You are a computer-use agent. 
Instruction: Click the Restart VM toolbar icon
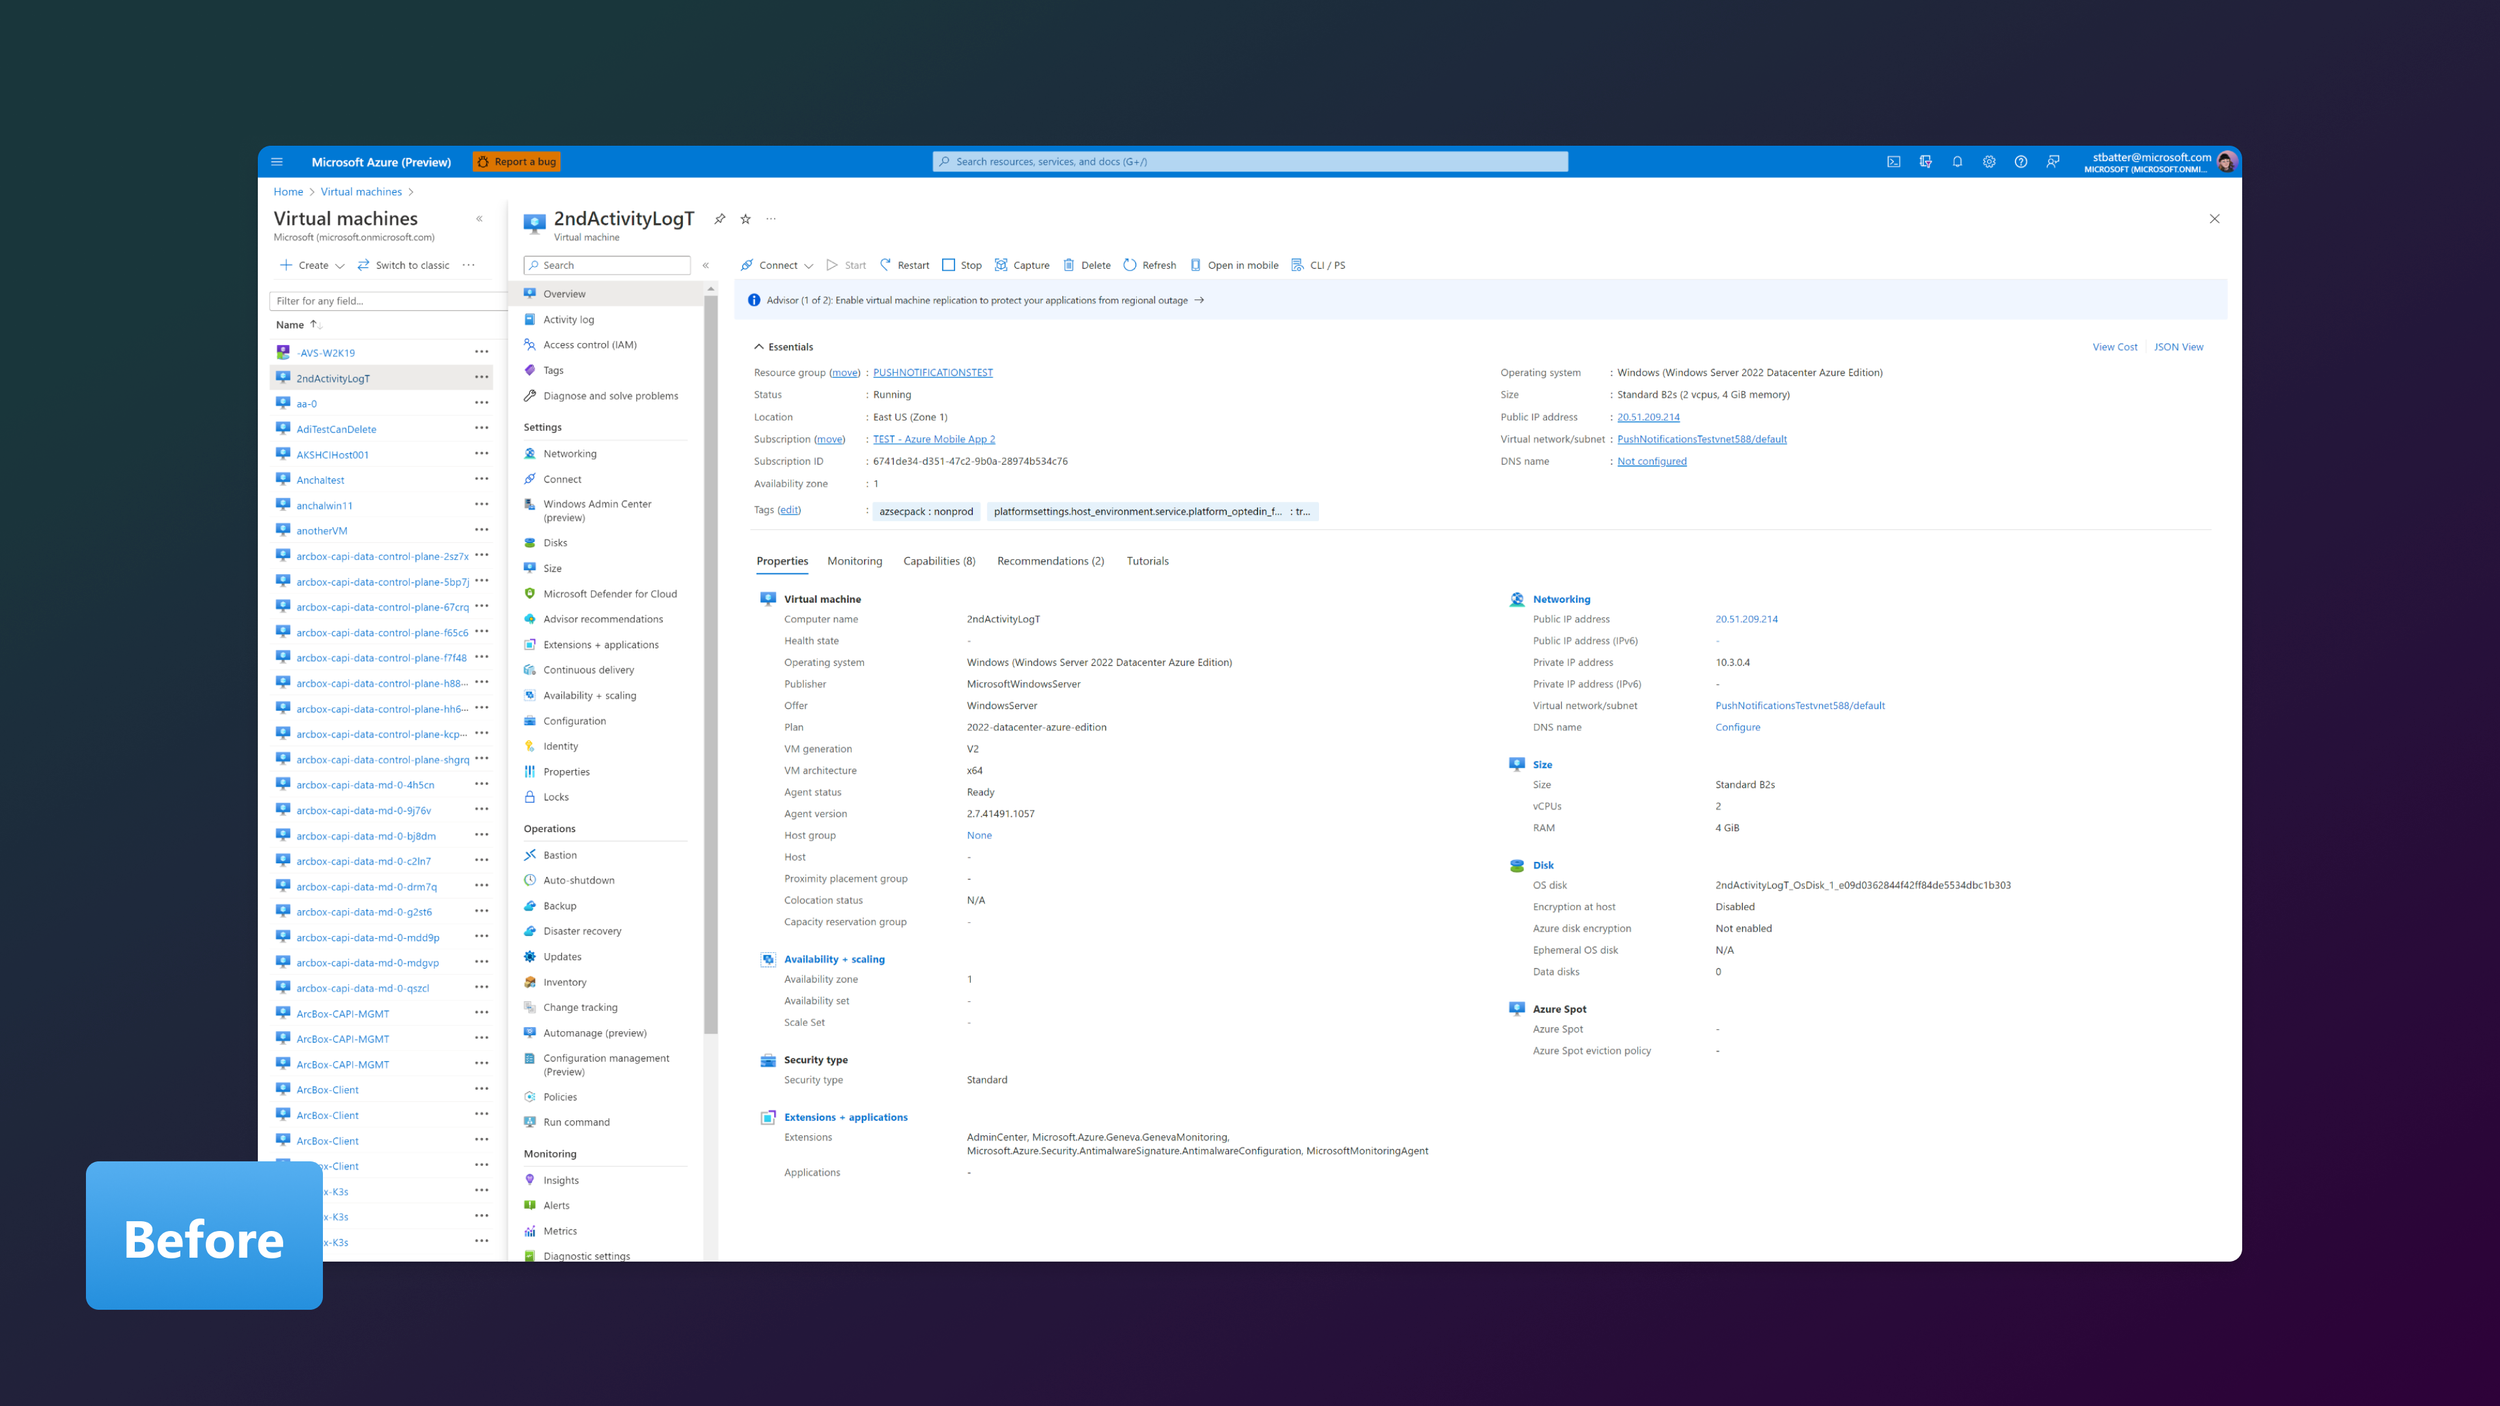pos(885,265)
